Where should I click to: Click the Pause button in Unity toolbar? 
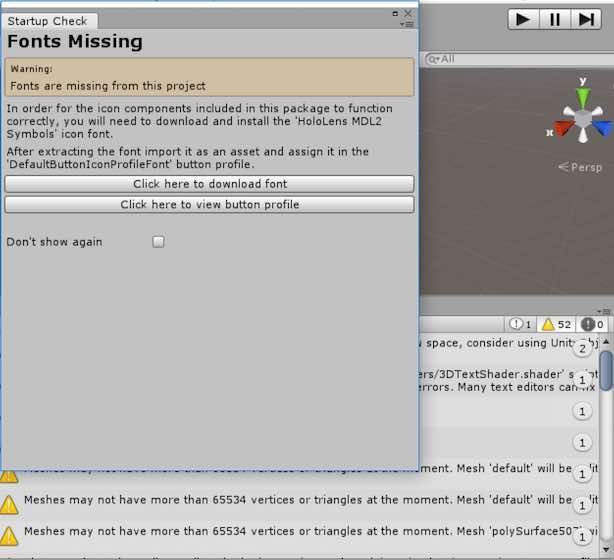554,19
